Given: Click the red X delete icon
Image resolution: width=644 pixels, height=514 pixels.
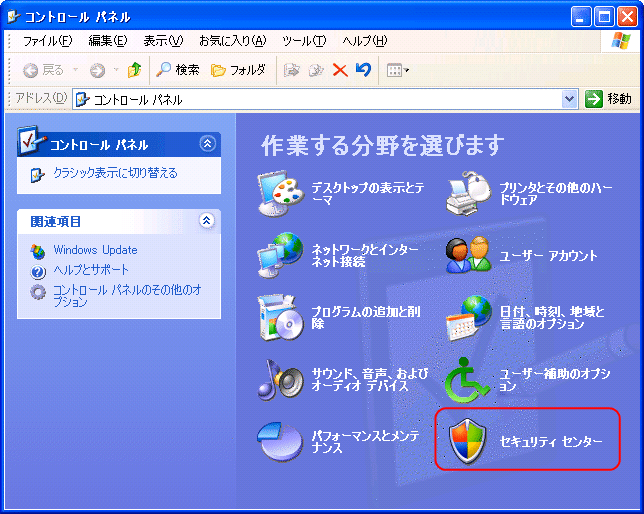Looking at the screenshot, I should coord(340,70).
